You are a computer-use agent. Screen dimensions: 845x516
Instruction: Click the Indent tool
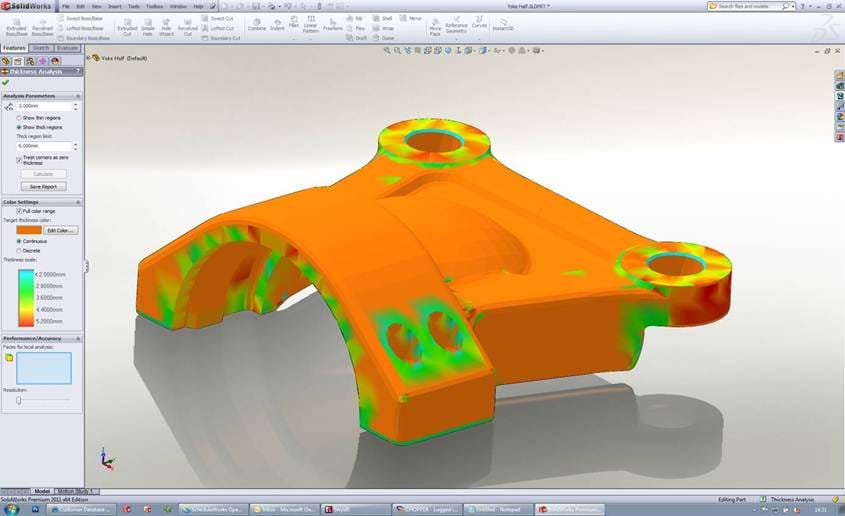(x=277, y=25)
